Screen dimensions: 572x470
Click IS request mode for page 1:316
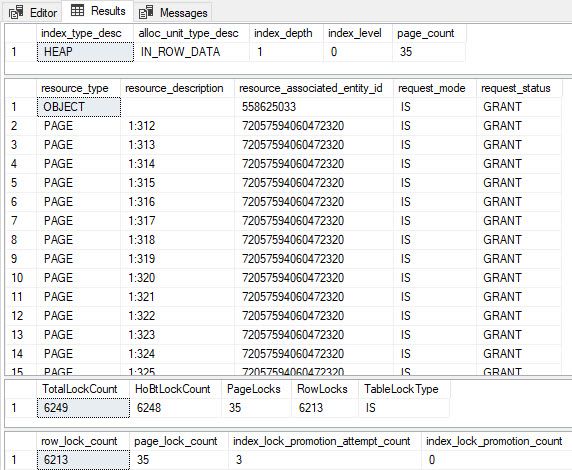(435, 202)
